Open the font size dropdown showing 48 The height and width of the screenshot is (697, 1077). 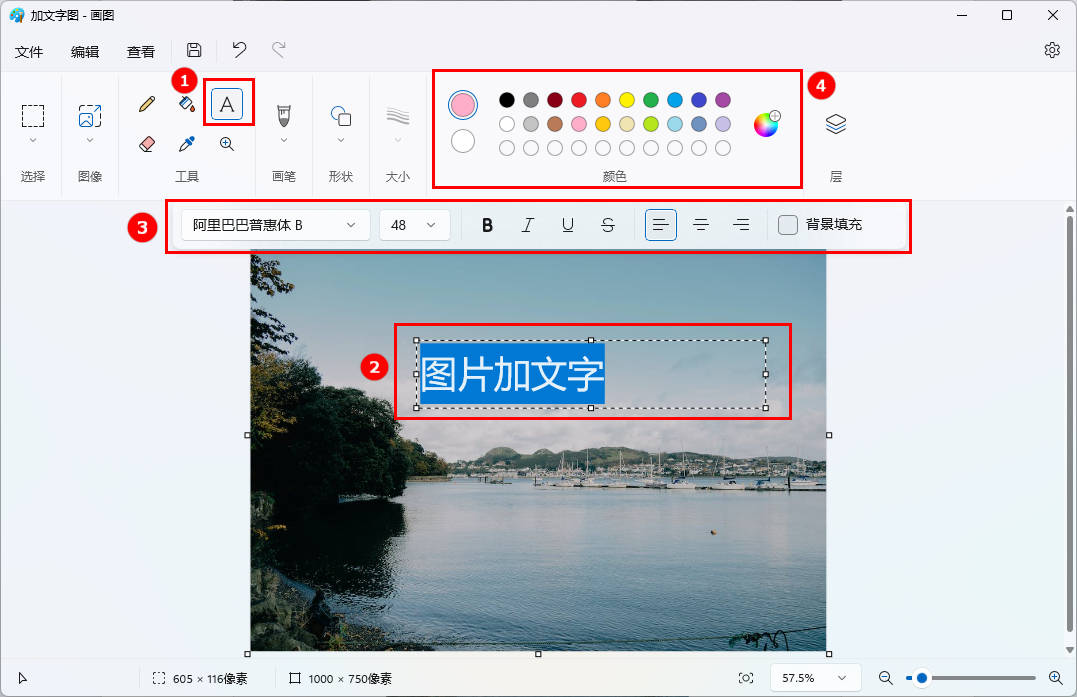(415, 225)
